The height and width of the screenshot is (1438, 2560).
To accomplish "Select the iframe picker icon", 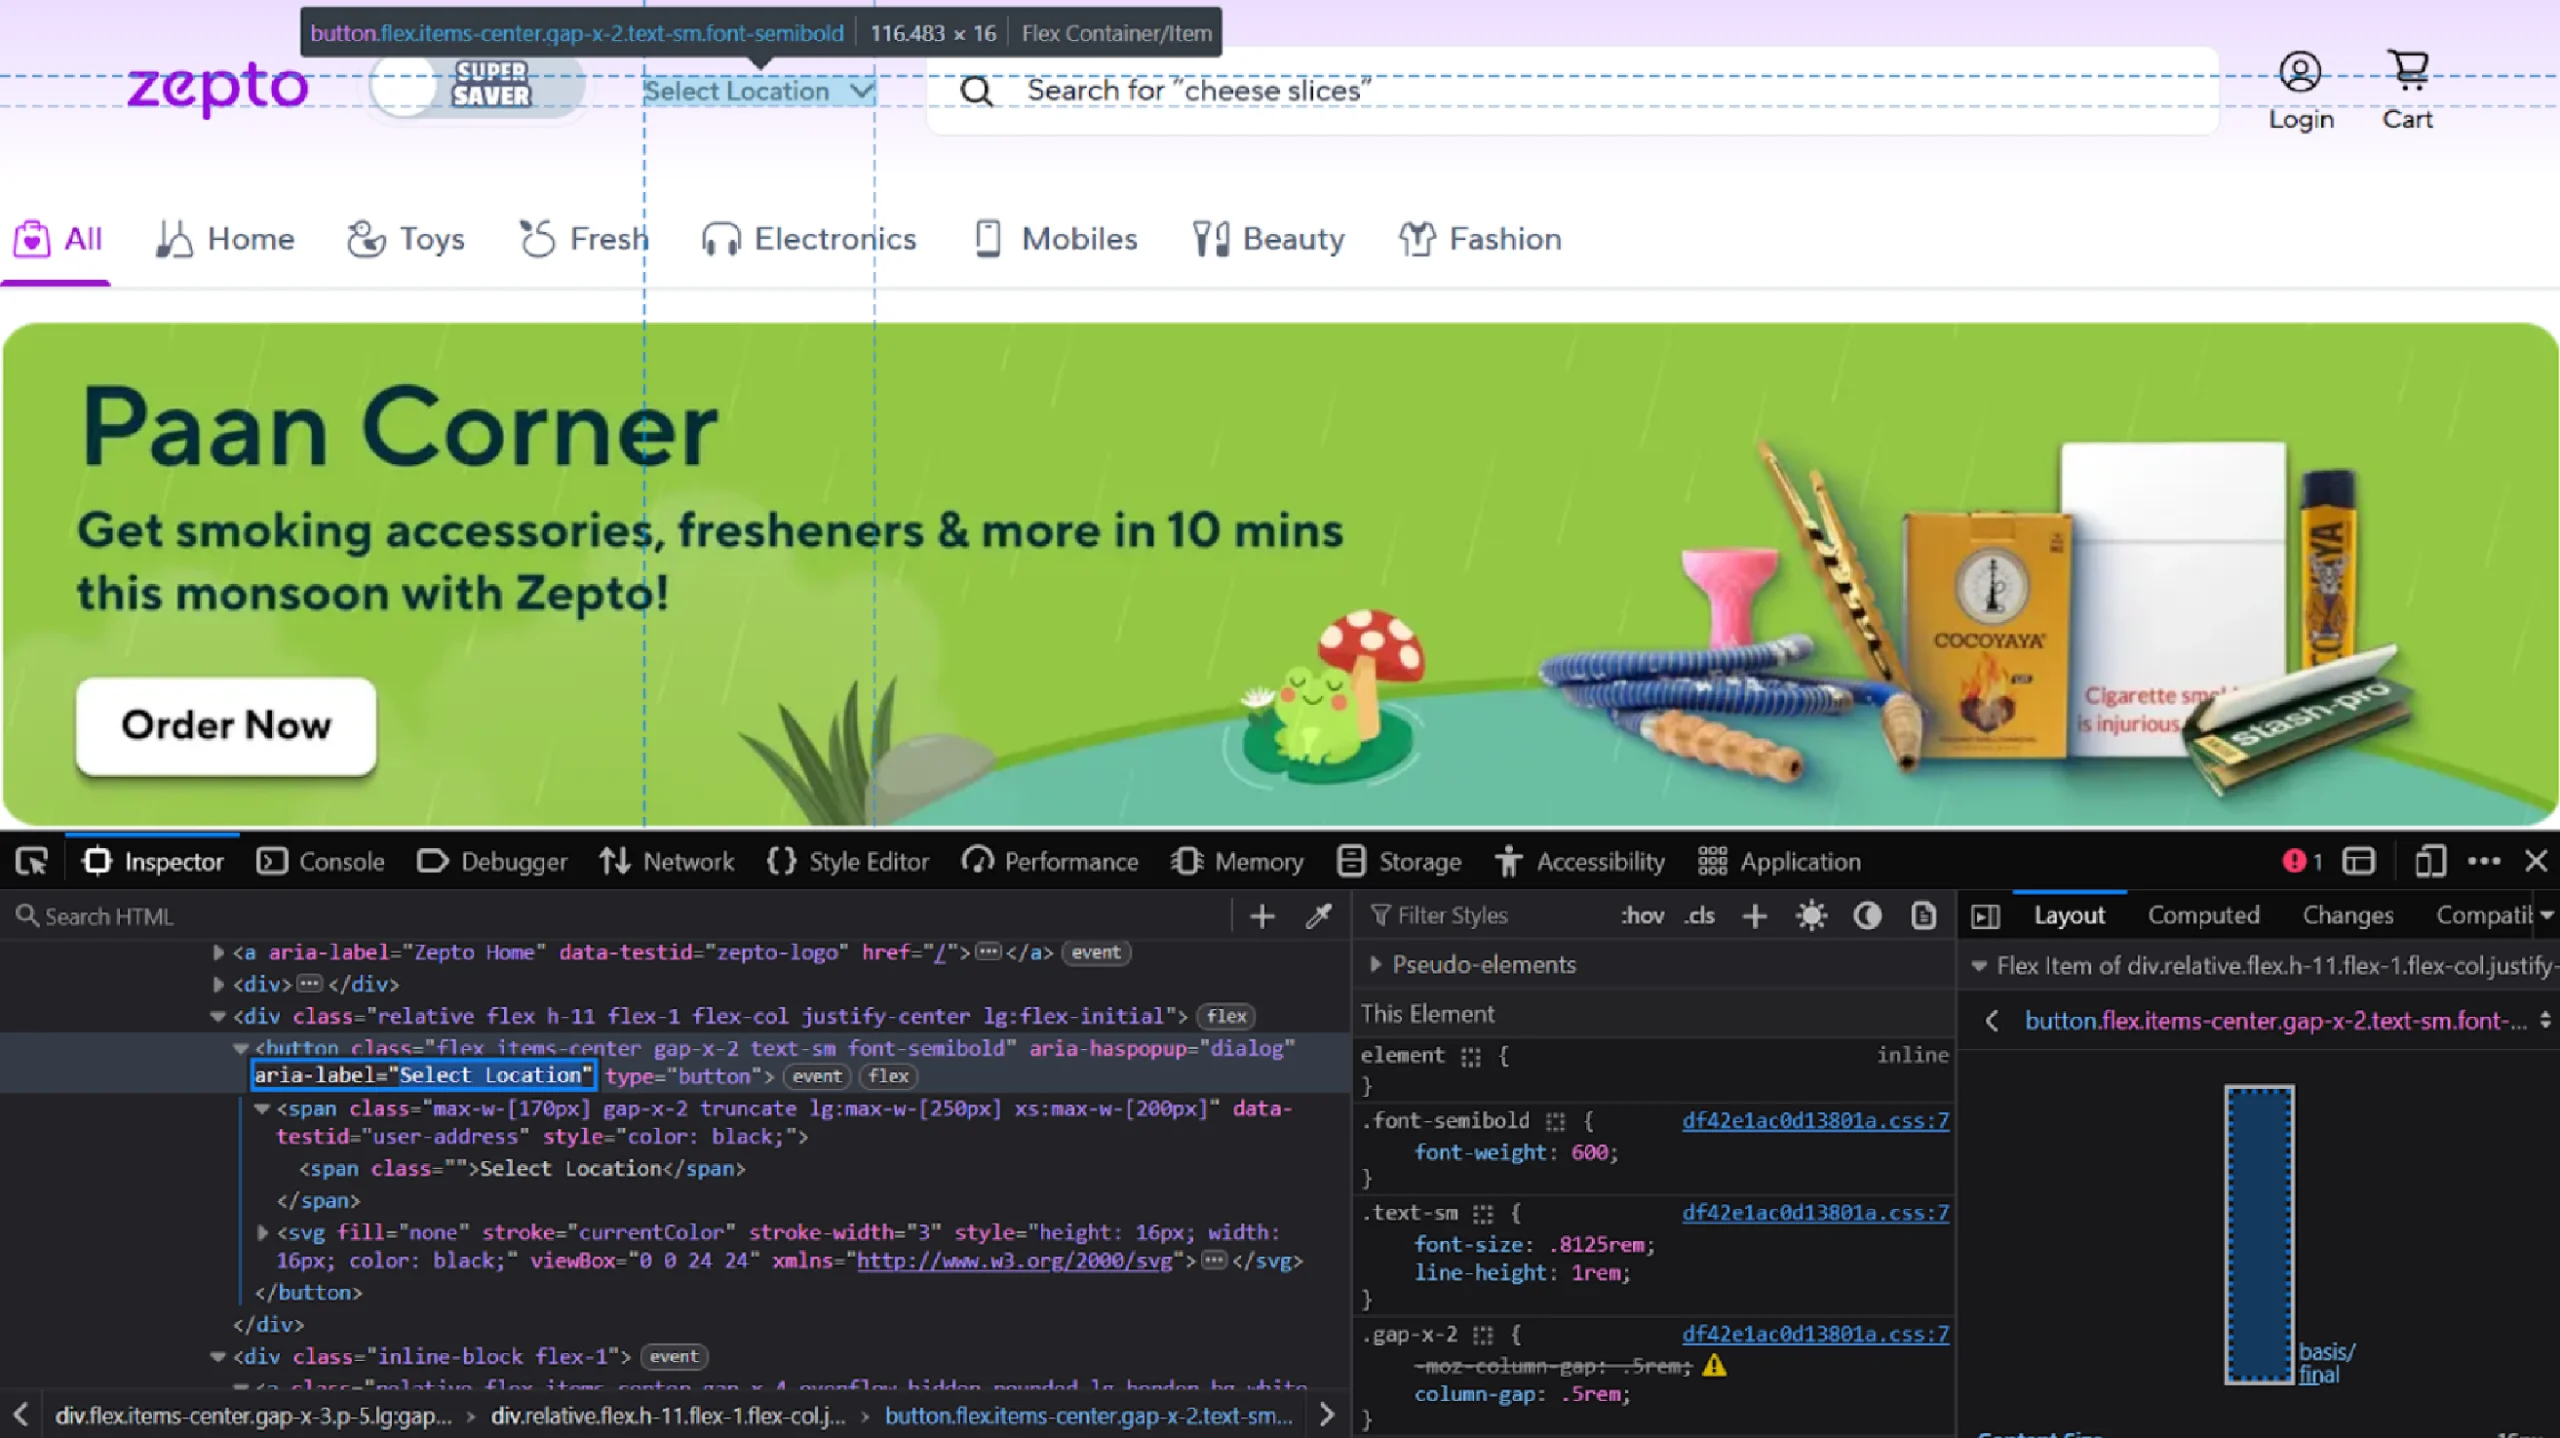I will click(x=2358, y=861).
